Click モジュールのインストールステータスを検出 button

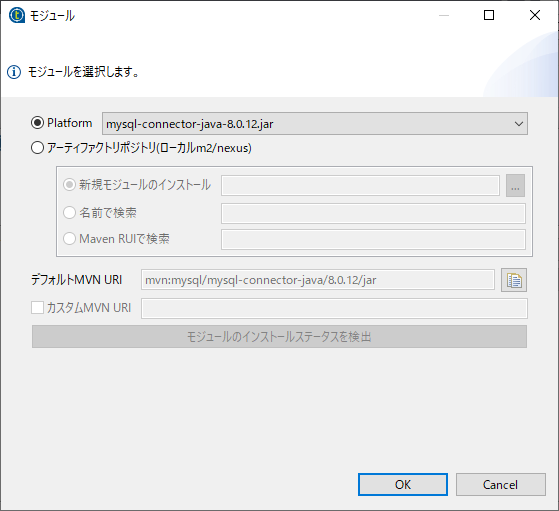[280, 337]
